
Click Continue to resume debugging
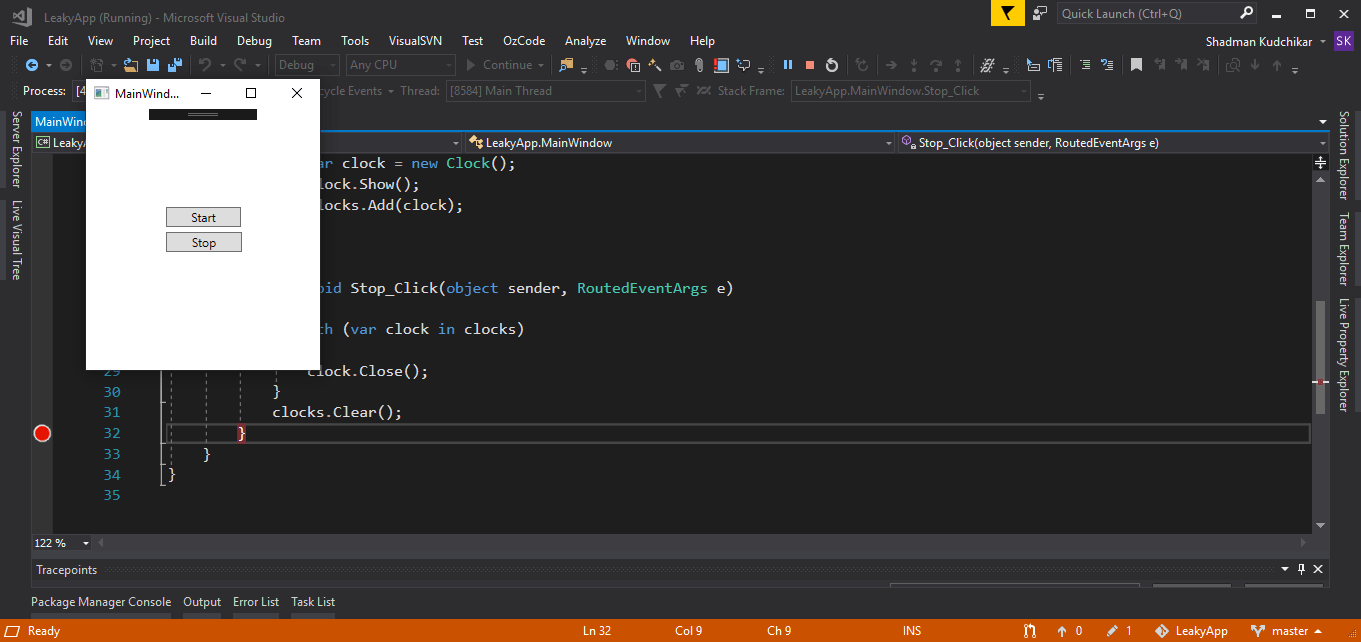tap(503, 64)
